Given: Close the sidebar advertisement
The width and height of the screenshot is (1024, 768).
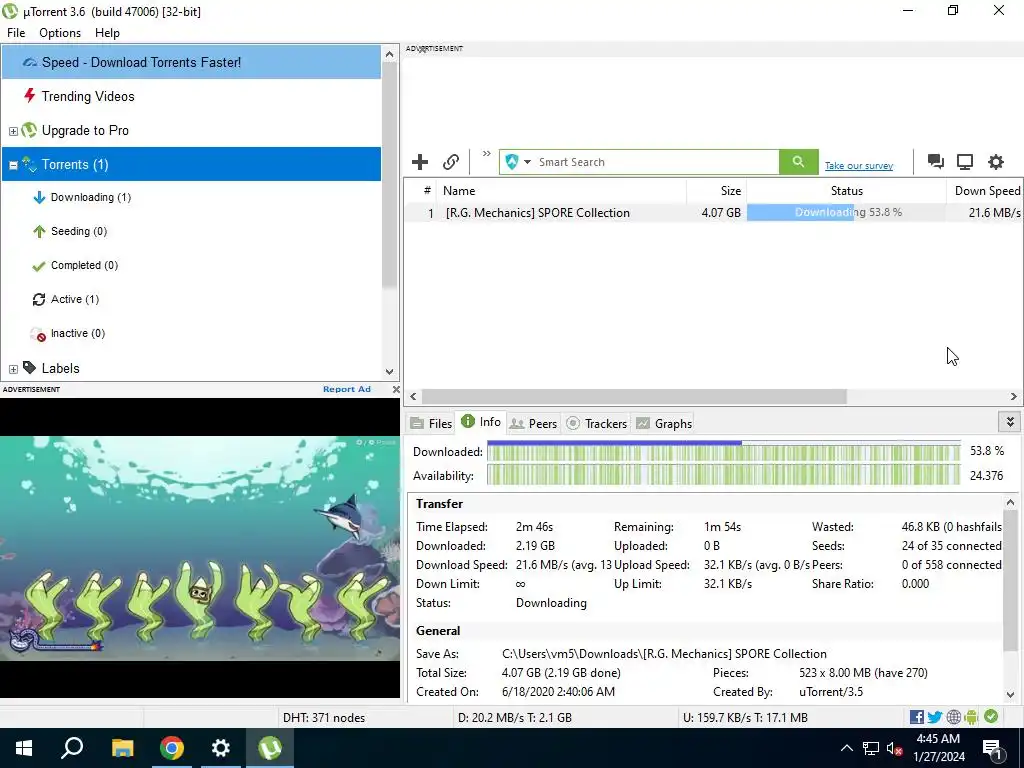Looking at the screenshot, I should click(x=396, y=389).
